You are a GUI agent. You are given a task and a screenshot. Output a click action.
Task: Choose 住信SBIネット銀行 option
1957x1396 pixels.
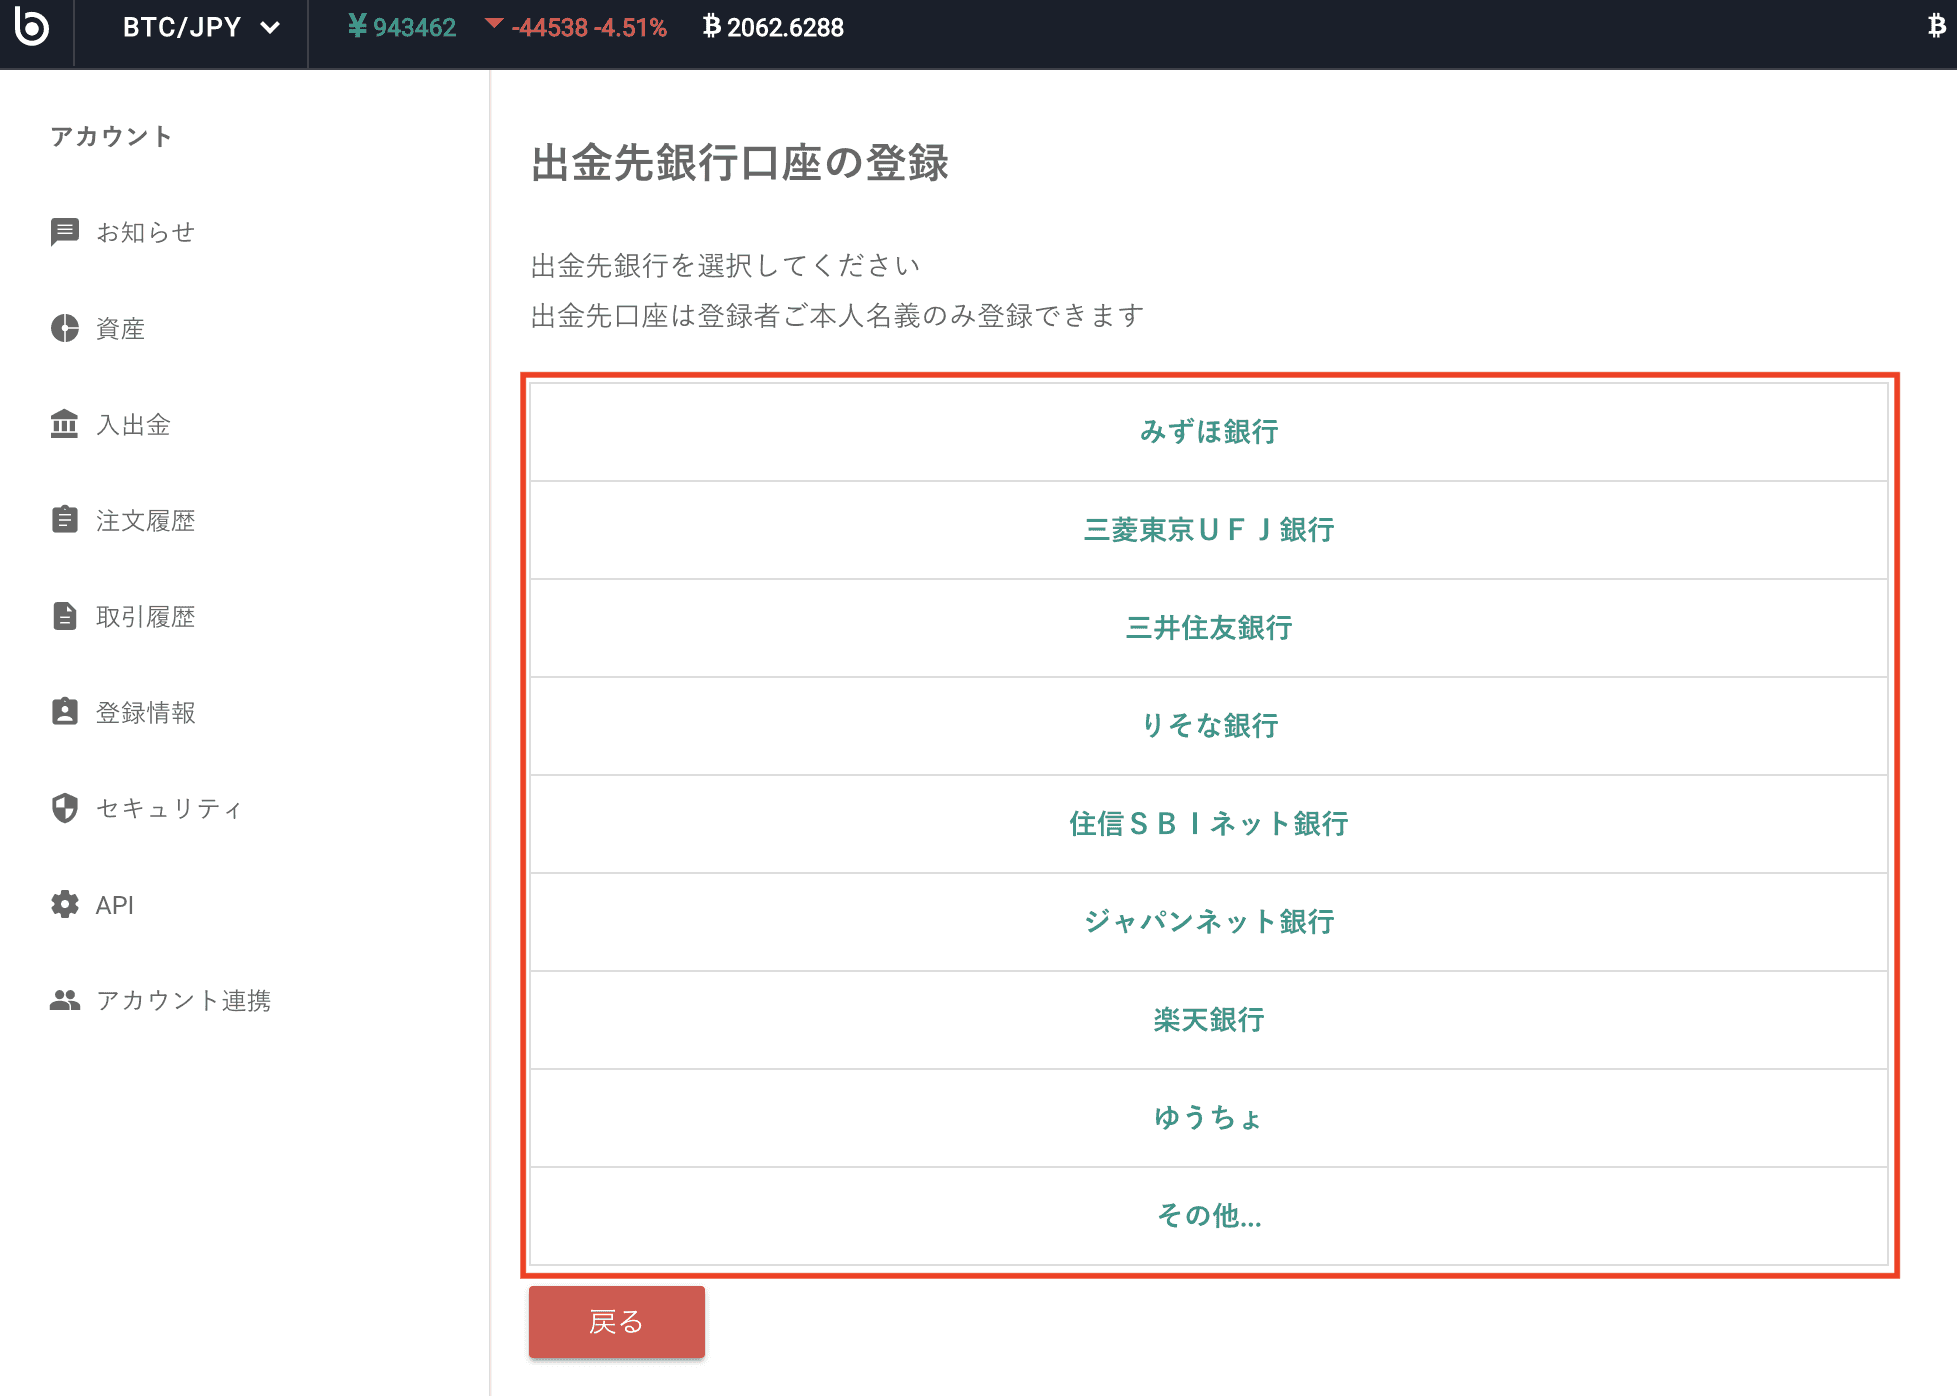click(1208, 824)
